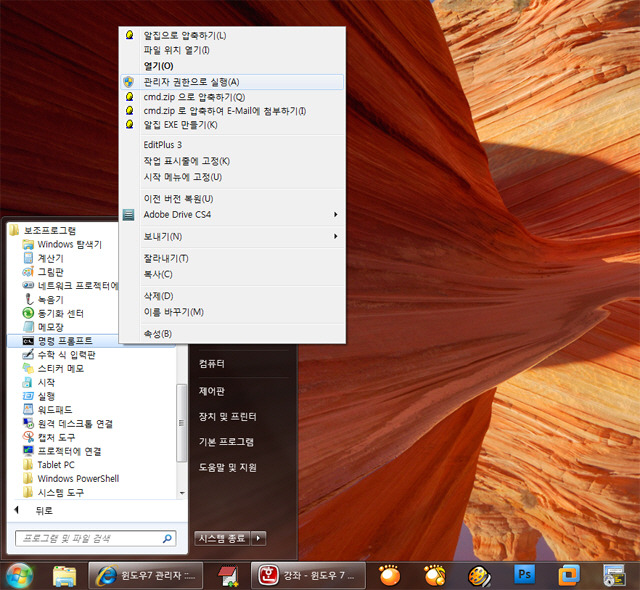Screen dimensions: 640x590
Task: Click the 시스템 종료 shutdown button
Action: (221, 538)
